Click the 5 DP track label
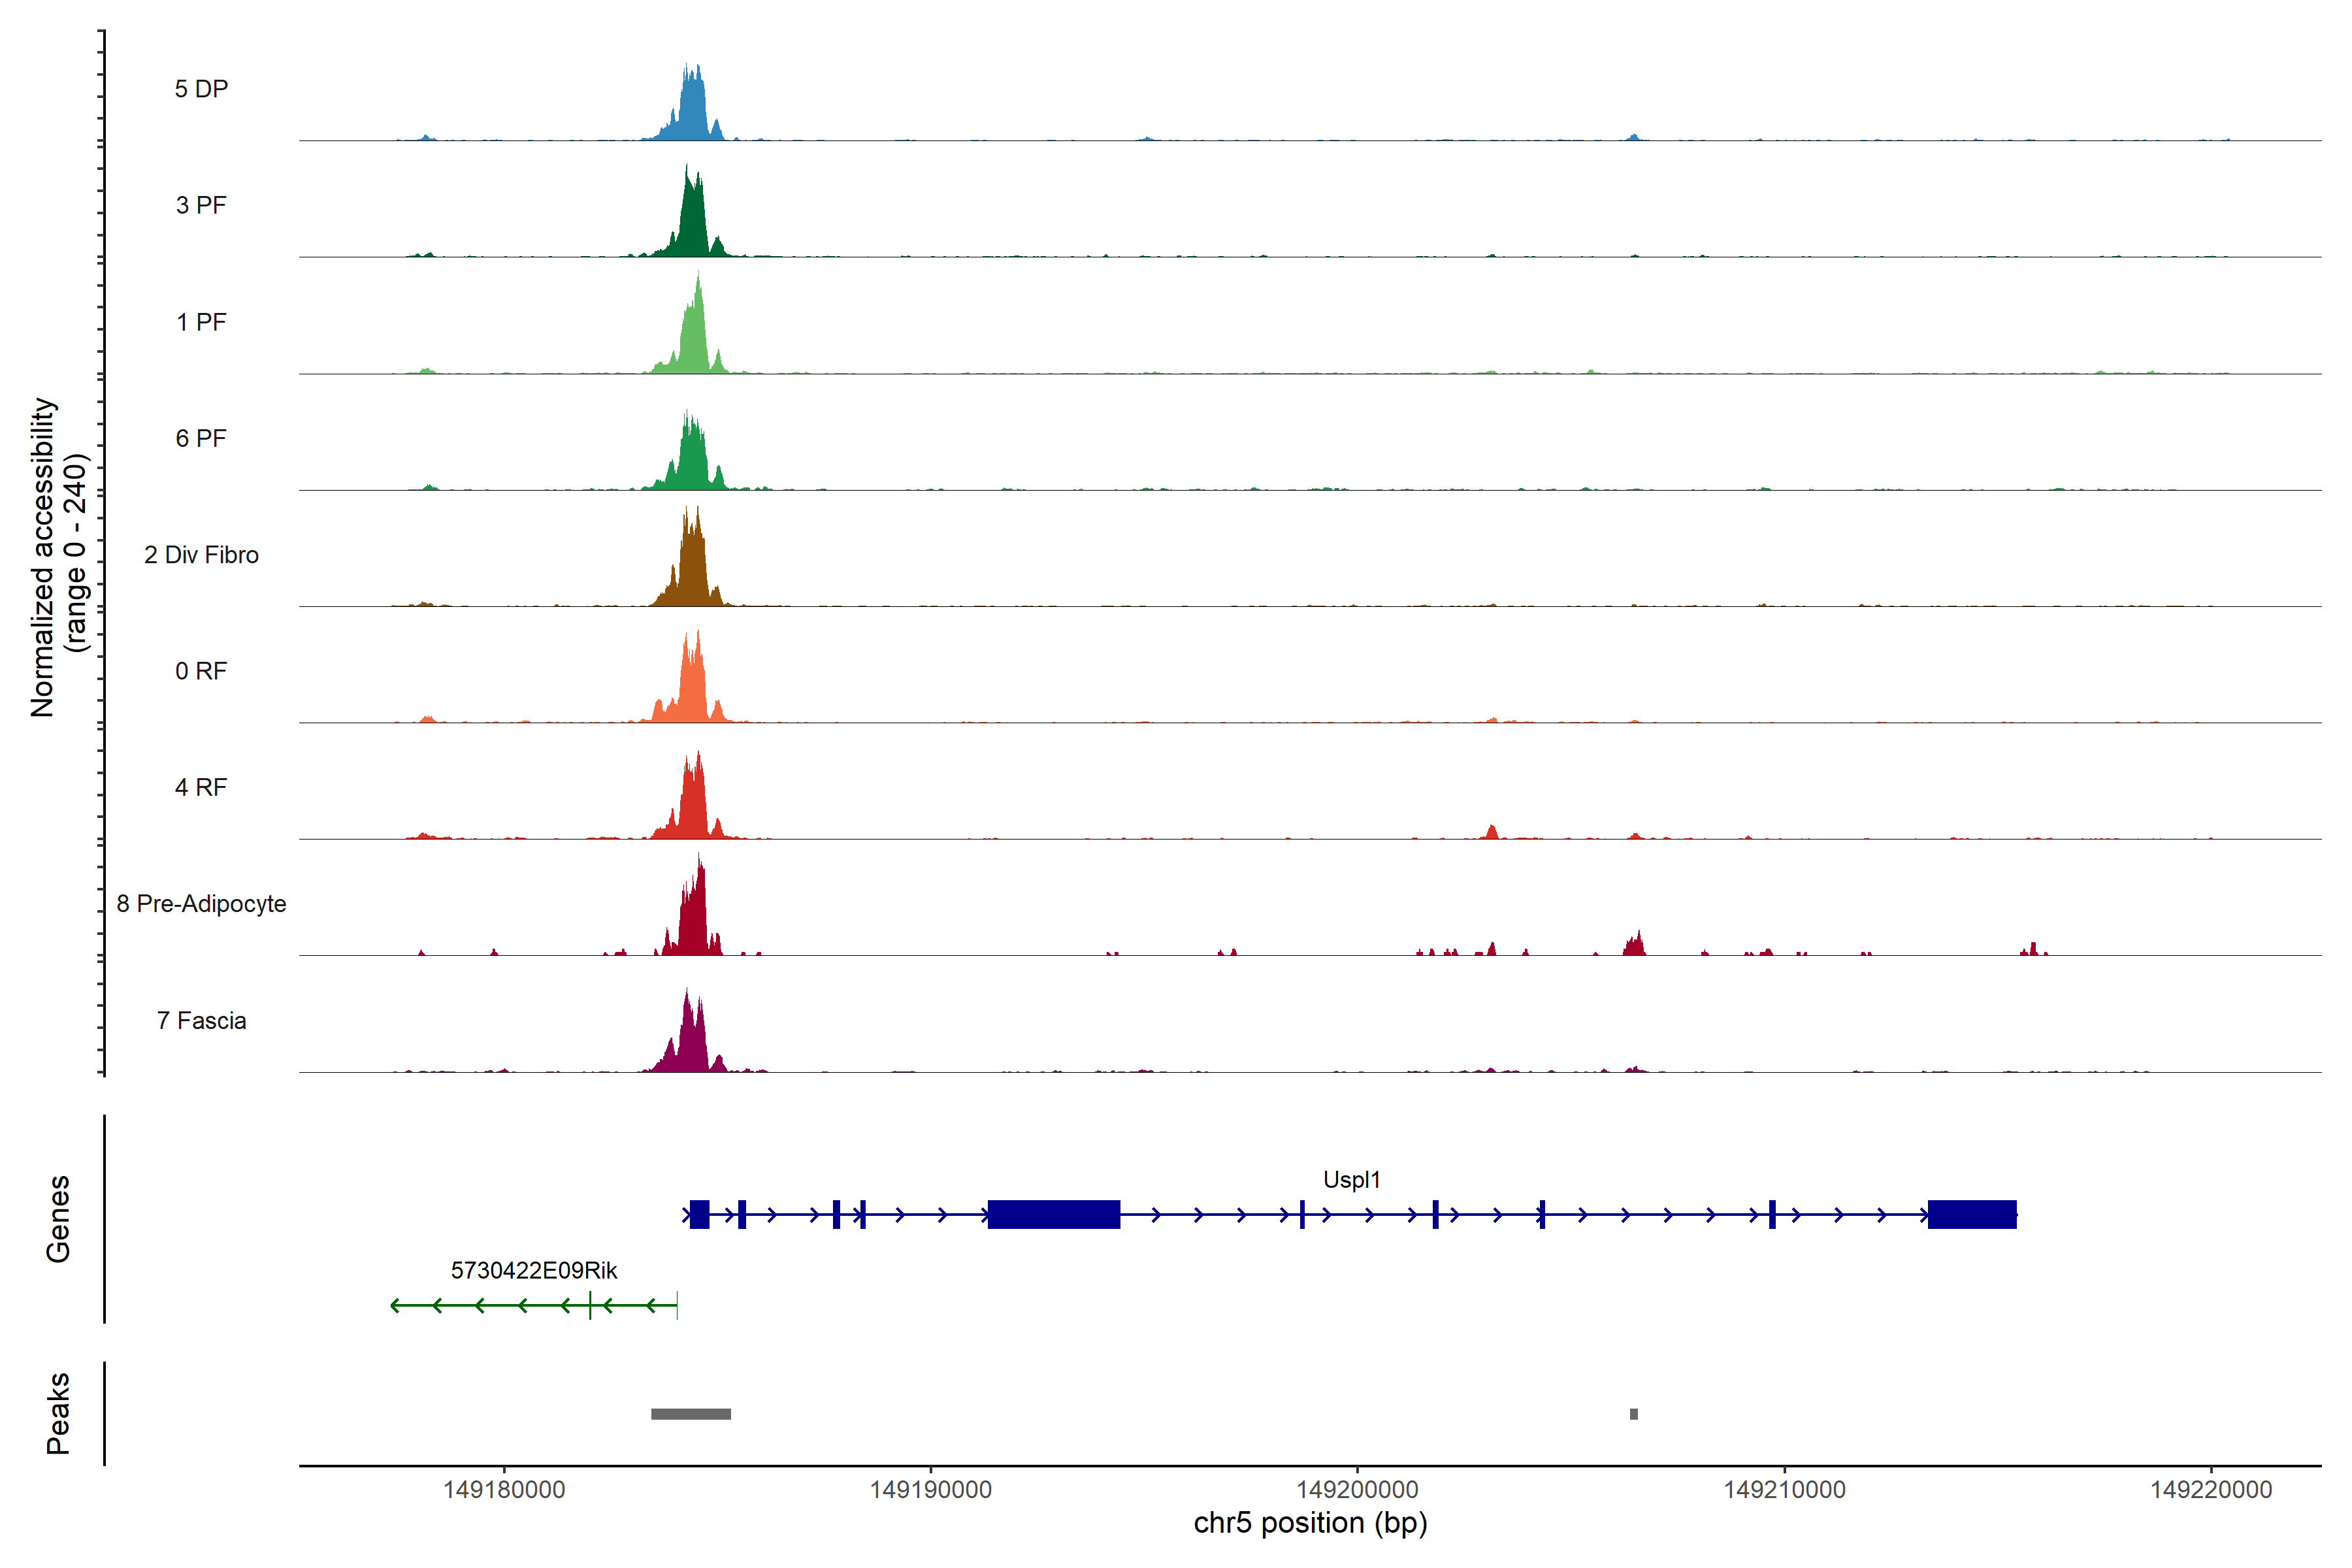The image size is (2352, 1568). [201, 89]
